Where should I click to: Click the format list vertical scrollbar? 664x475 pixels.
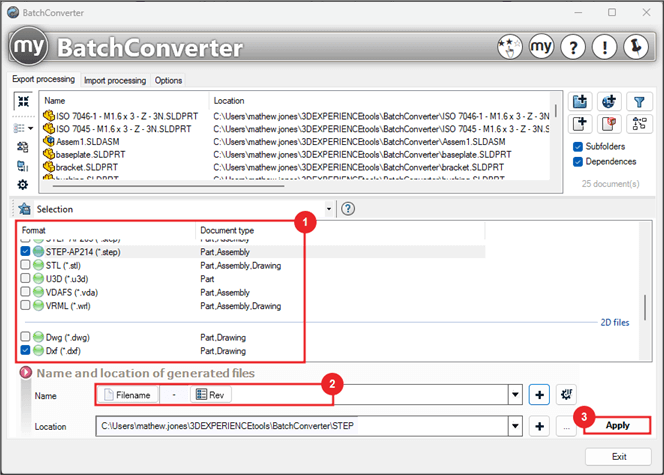click(x=645, y=307)
